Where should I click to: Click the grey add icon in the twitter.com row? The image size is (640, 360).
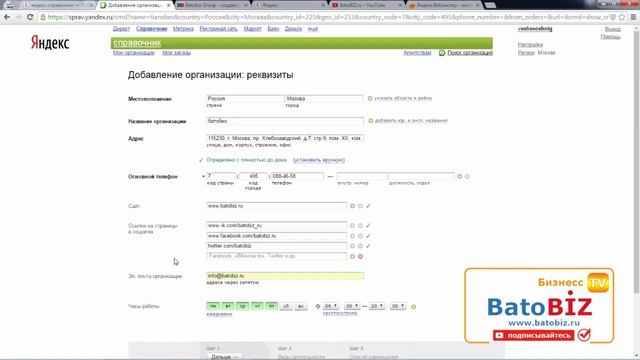pos(352,246)
